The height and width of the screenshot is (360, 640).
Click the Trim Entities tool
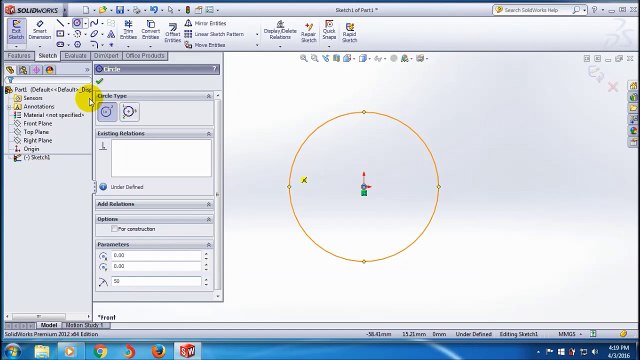128,30
